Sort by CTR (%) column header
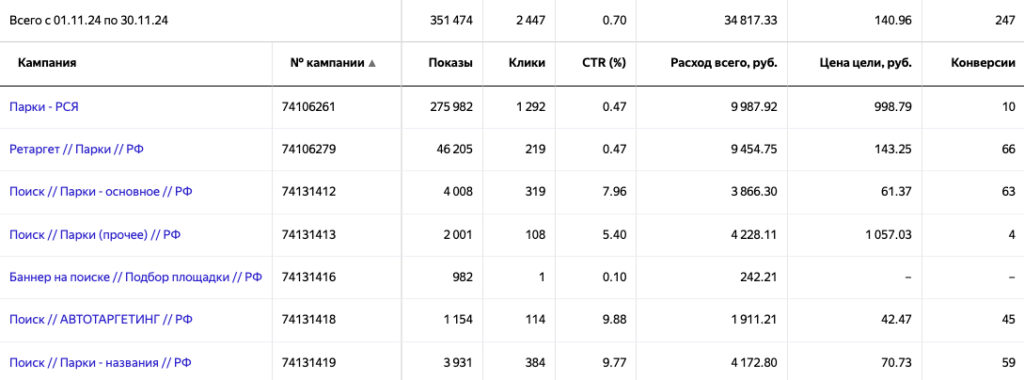Image resolution: width=1024 pixels, height=380 pixels. pos(604,63)
